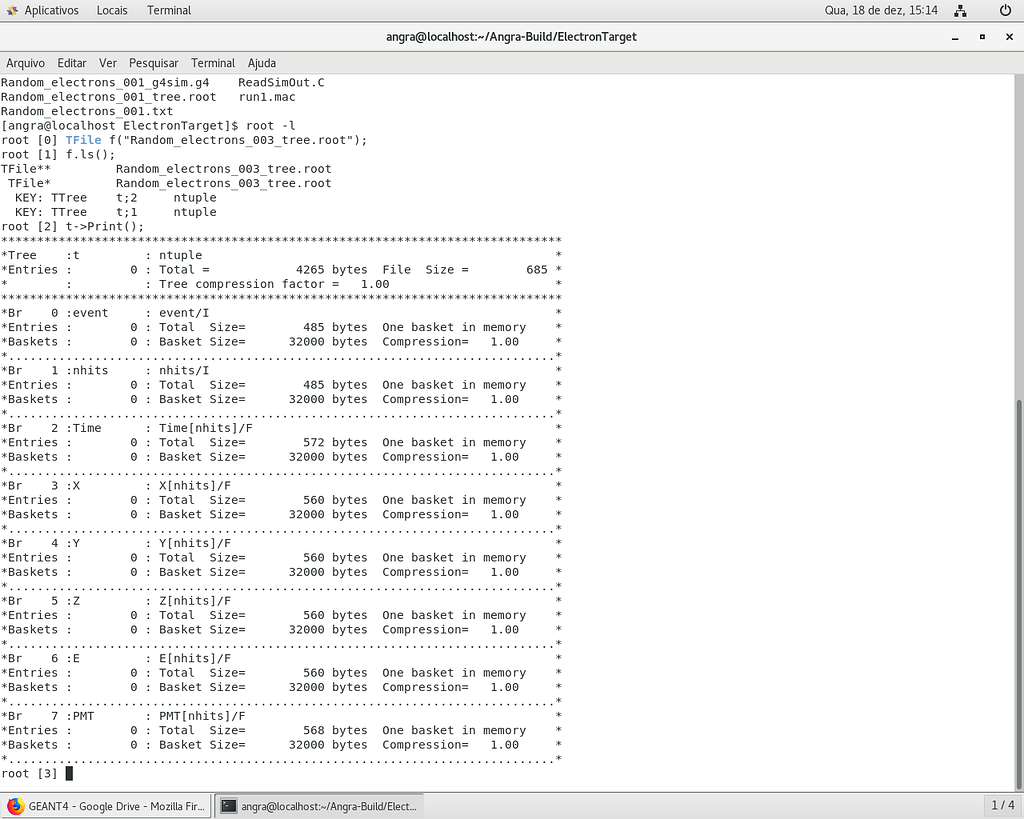This screenshot has height=819, width=1024.
Task: Click the power button icon in top panel
Action: [x=1006, y=10]
